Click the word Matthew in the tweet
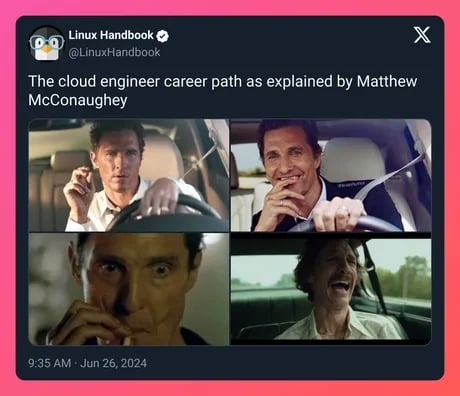Viewport: 460px width, 396px height. [x=387, y=81]
